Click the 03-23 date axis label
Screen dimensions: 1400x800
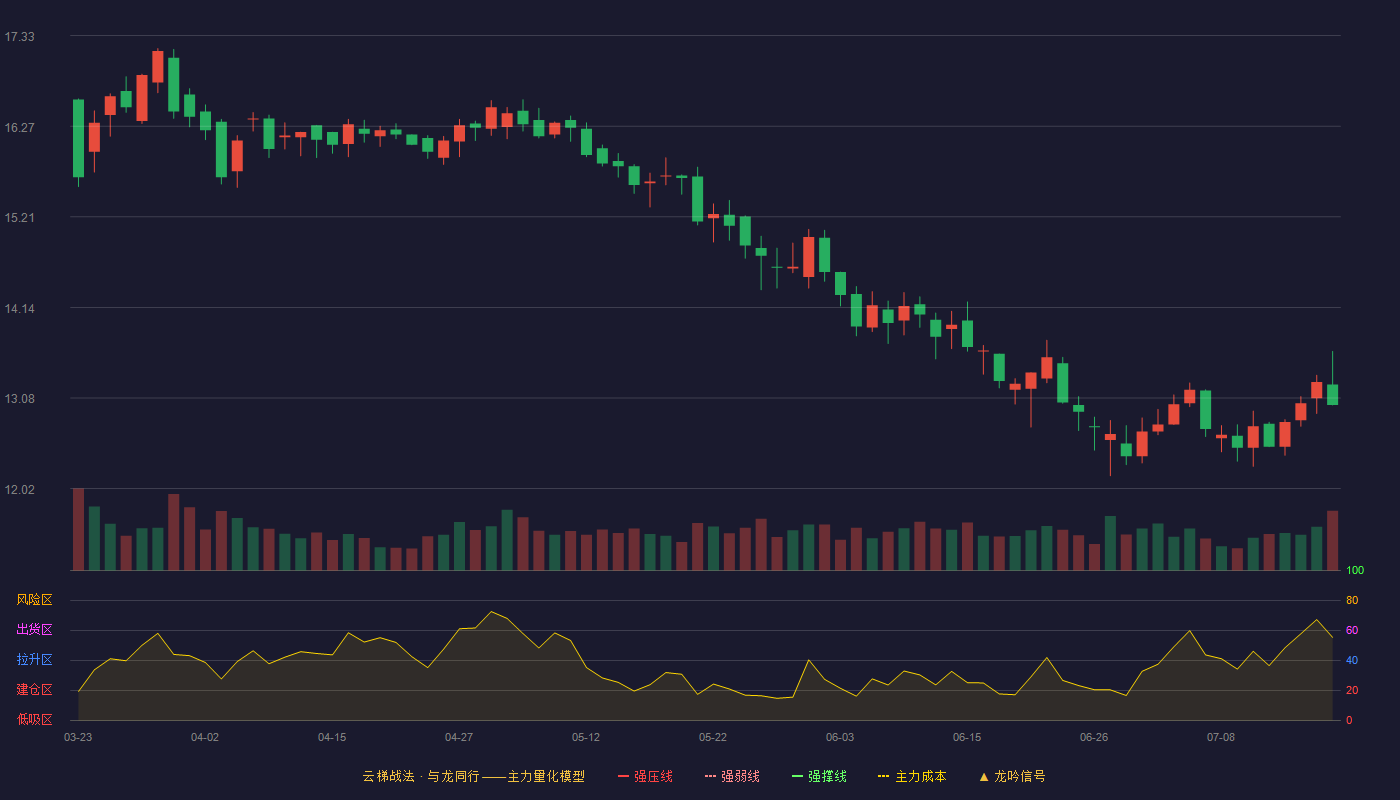[x=78, y=737]
